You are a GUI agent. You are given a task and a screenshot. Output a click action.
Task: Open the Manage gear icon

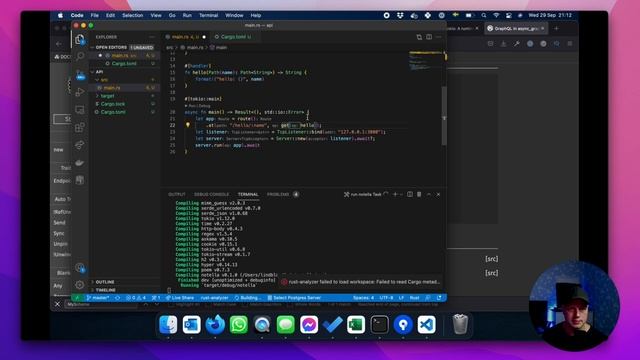(x=80, y=285)
